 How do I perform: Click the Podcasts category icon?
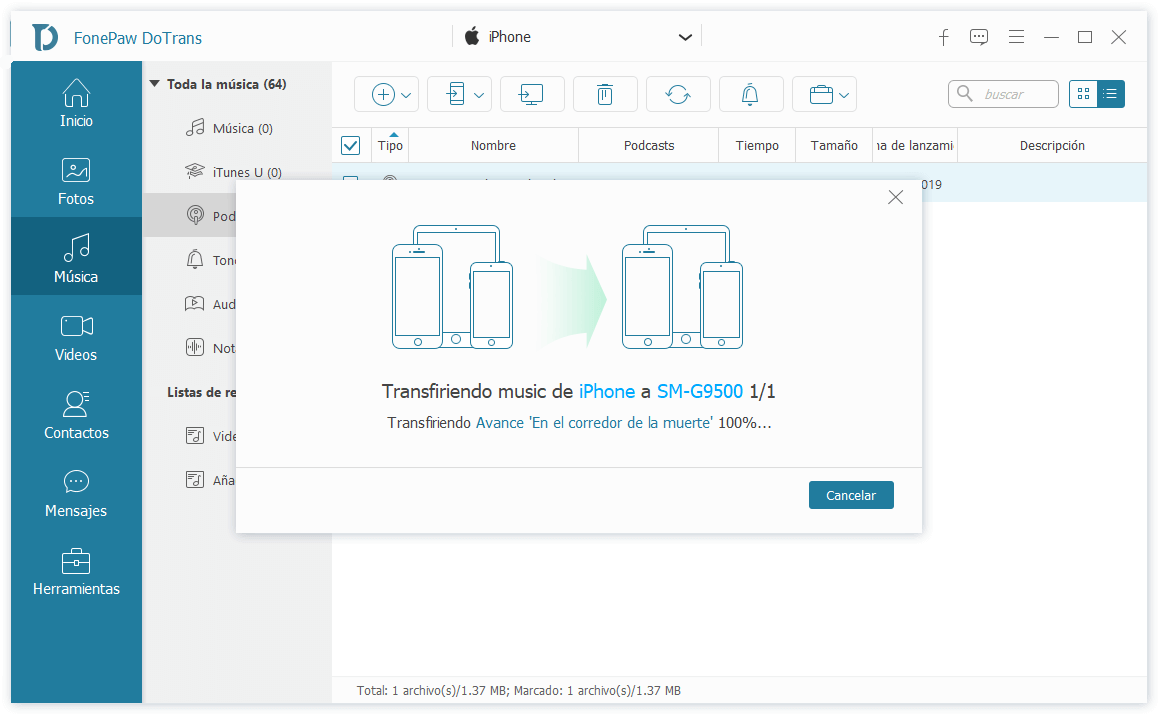point(195,215)
